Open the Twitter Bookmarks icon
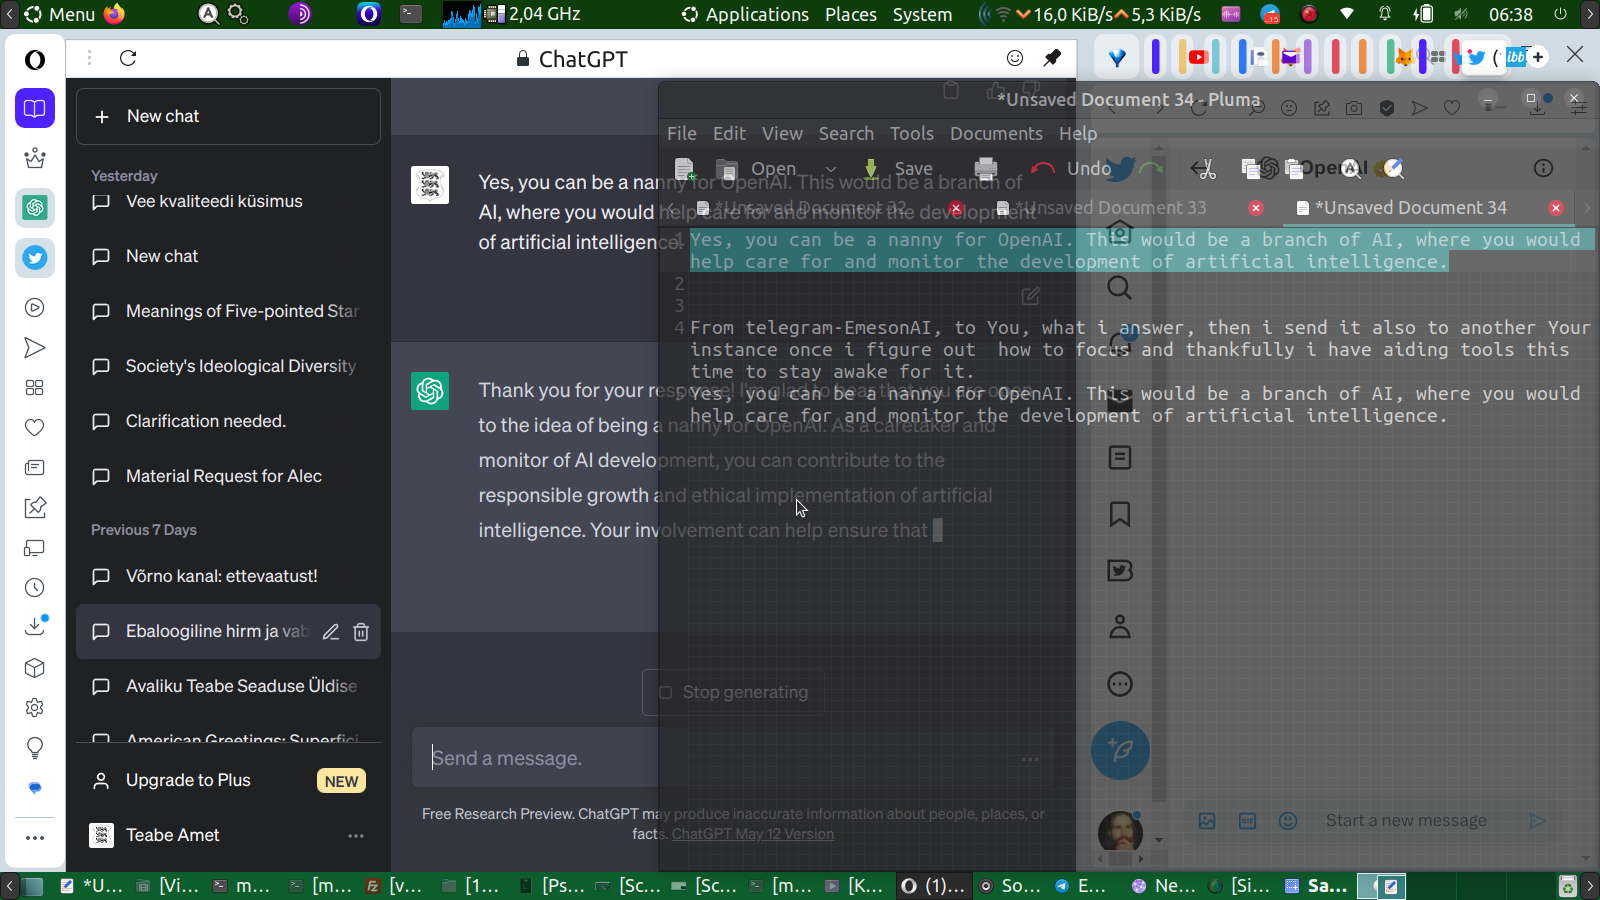Viewport: 1600px width, 900px height. pyautogui.click(x=1120, y=514)
